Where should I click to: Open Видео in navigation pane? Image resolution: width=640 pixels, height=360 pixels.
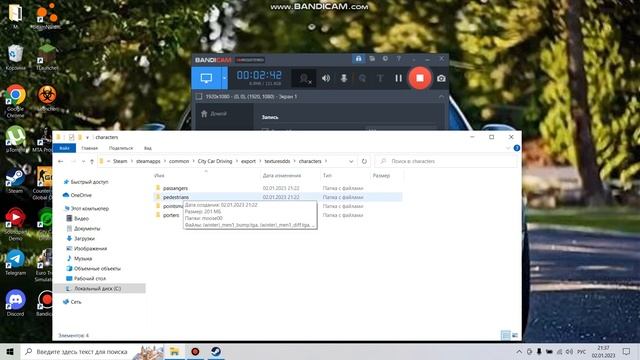[x=81, y=219]
